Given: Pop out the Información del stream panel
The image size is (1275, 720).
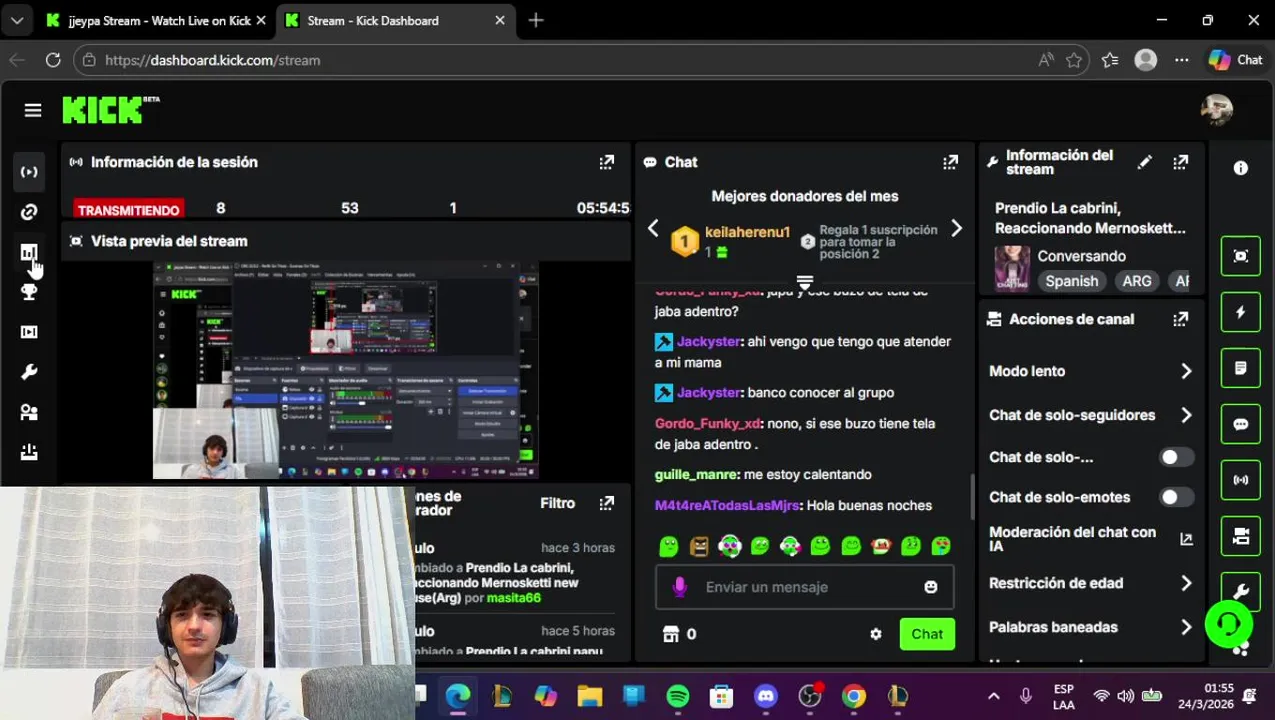Looking at the screenshot, I should pos(1181,162).
